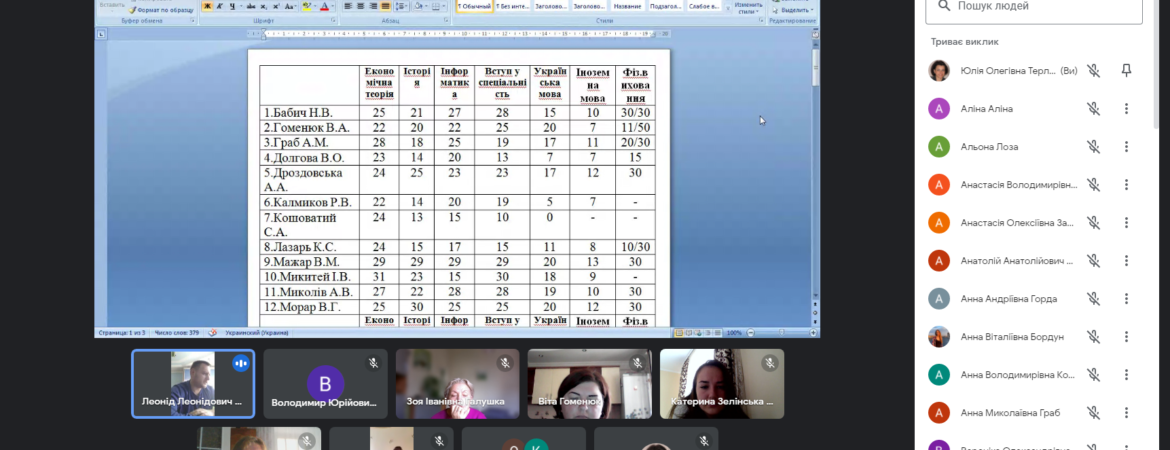Mute participant Аліна Аліна
Viewport: 1170px width, 450px height.
pyautogui.click(x=1093, y=109)
